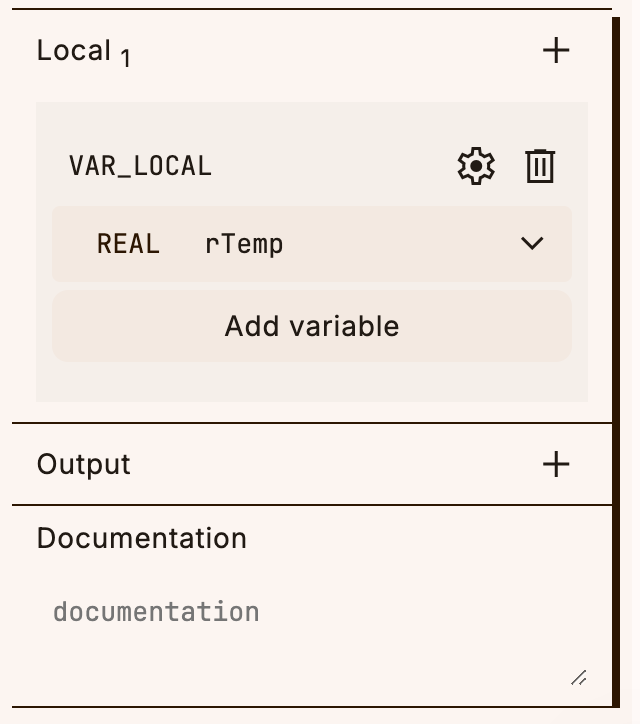Collapse the Local section header

click(74, 50)
